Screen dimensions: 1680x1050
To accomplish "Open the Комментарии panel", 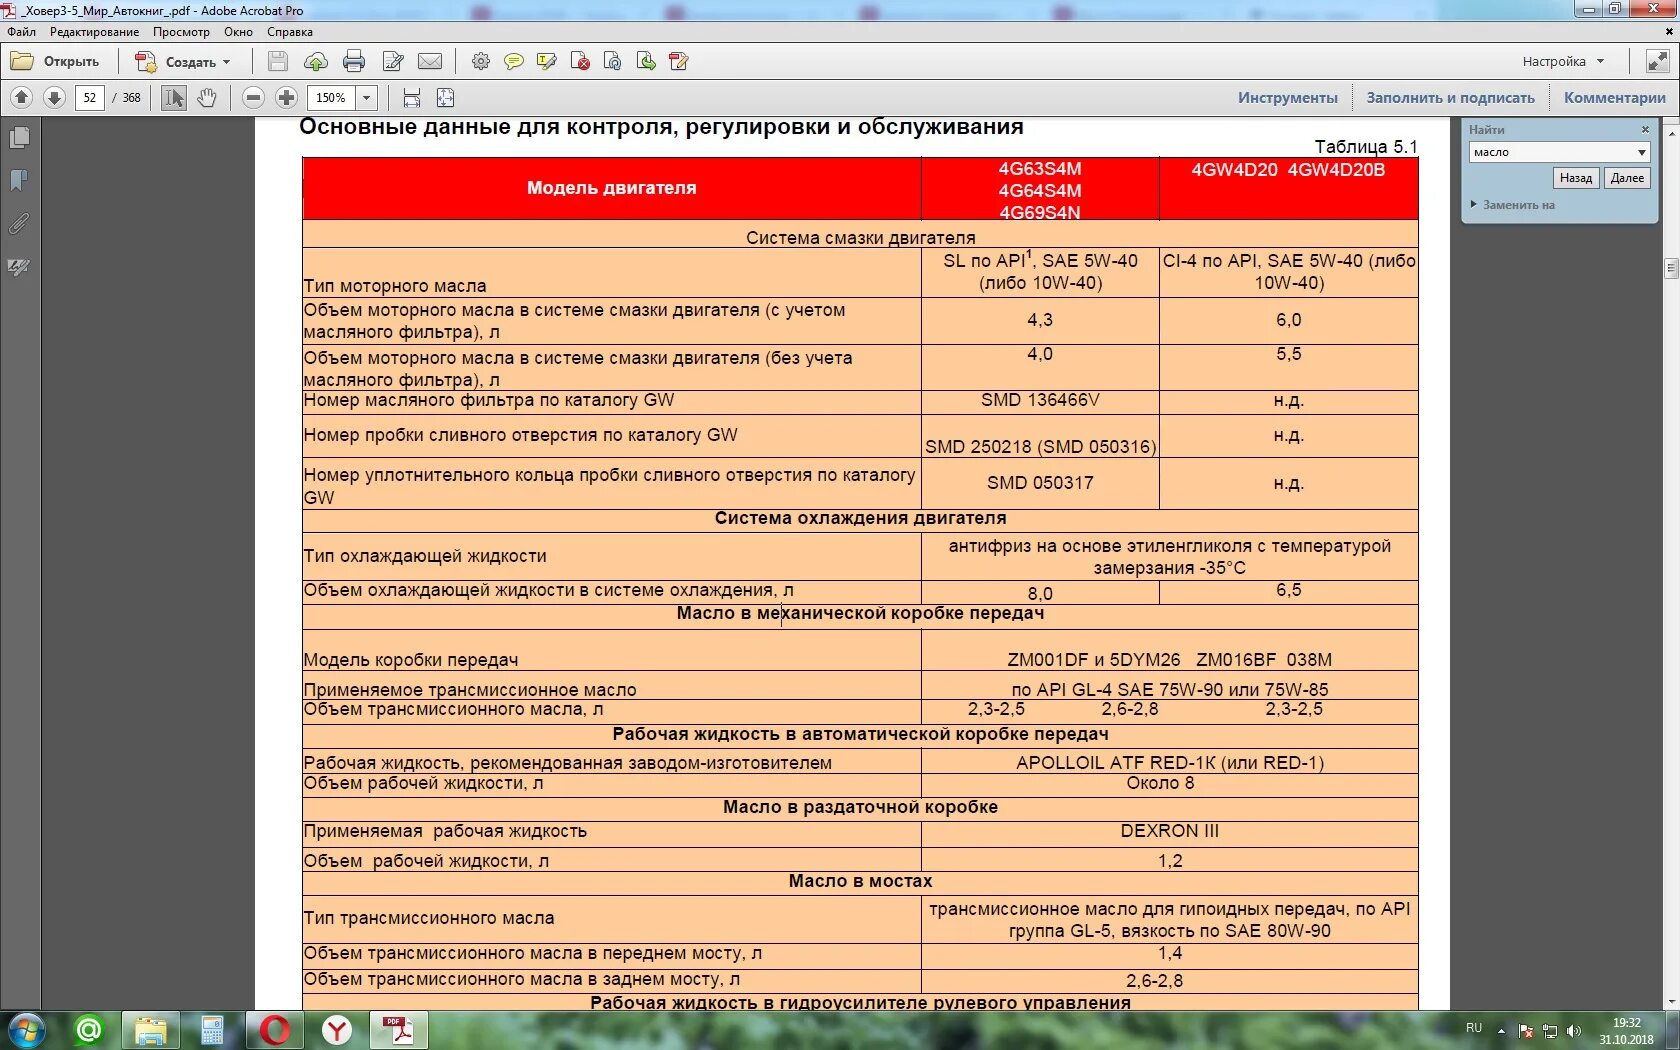I will click(1615, 98).
